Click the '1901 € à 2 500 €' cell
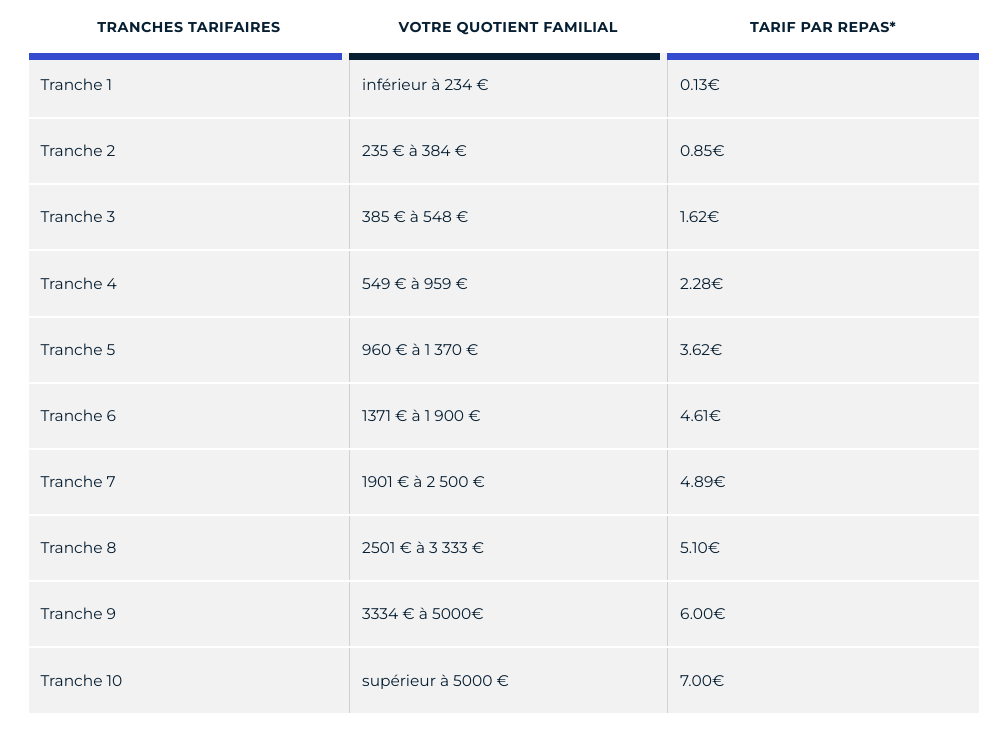The height and width of the screenshot is (732, 999). pos(423,482)
